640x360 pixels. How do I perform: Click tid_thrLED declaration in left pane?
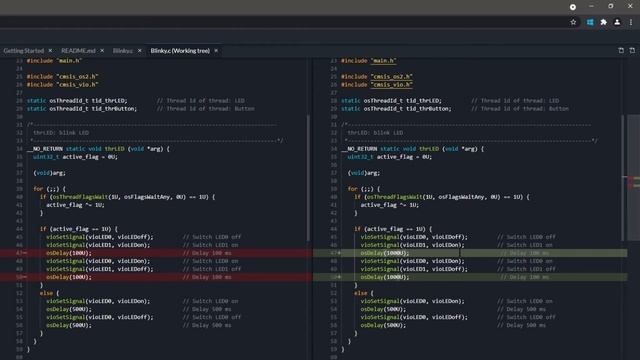tap(77, 101)
